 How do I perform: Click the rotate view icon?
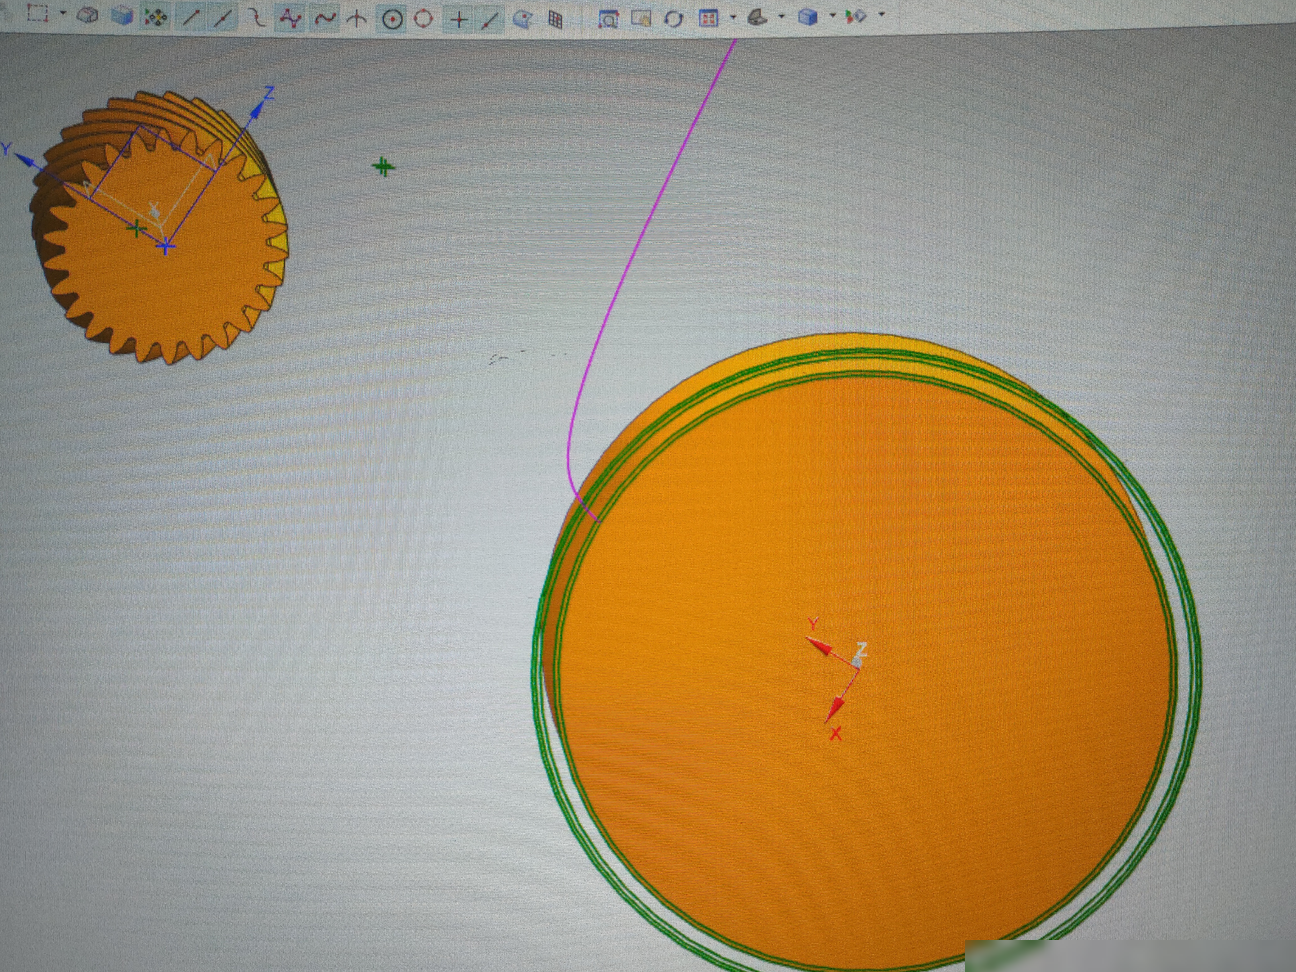pyautogui.click(x=674, y=19)
